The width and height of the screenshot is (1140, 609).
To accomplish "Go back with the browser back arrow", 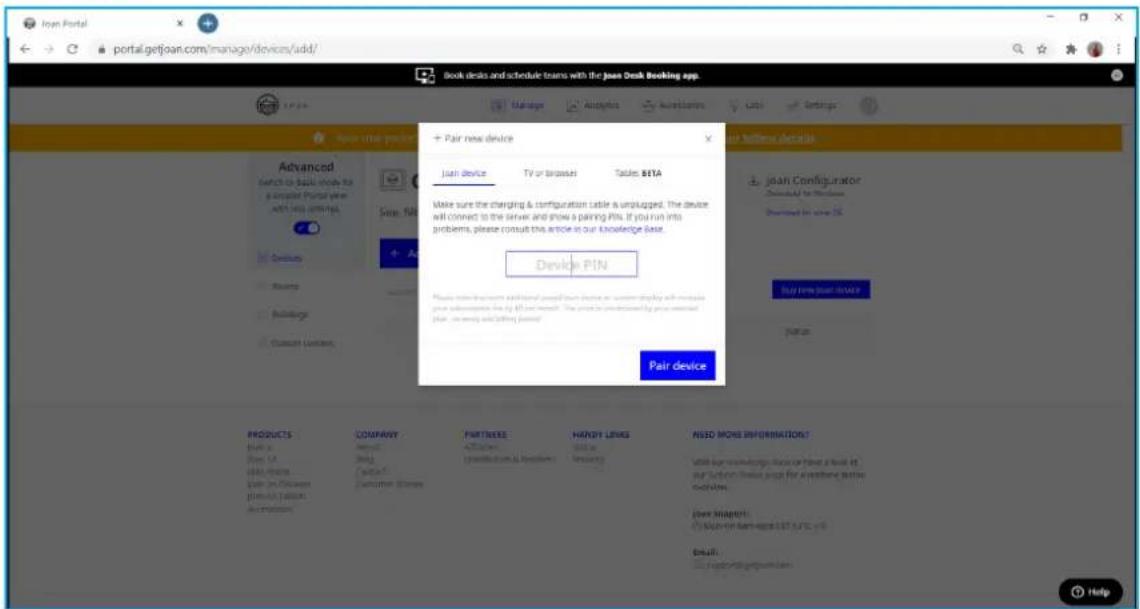I will pyautogui.click(x=25, y=49).
